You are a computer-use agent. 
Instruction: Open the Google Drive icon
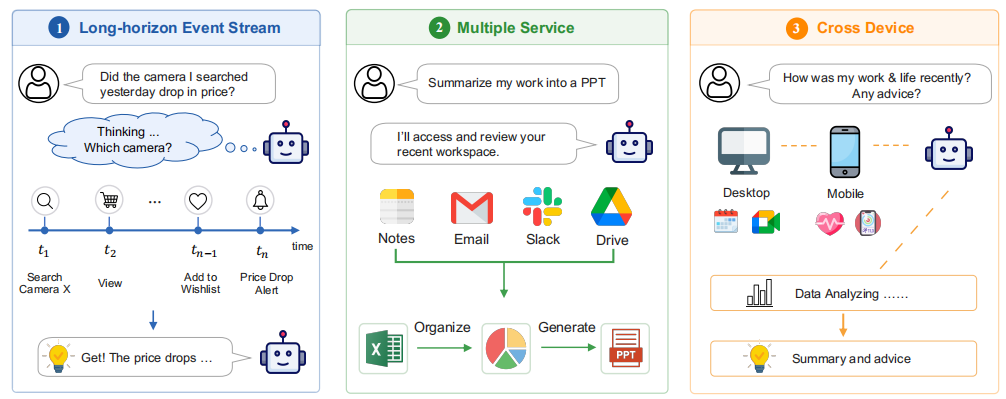pyautogui.click(x=612, y=207)
